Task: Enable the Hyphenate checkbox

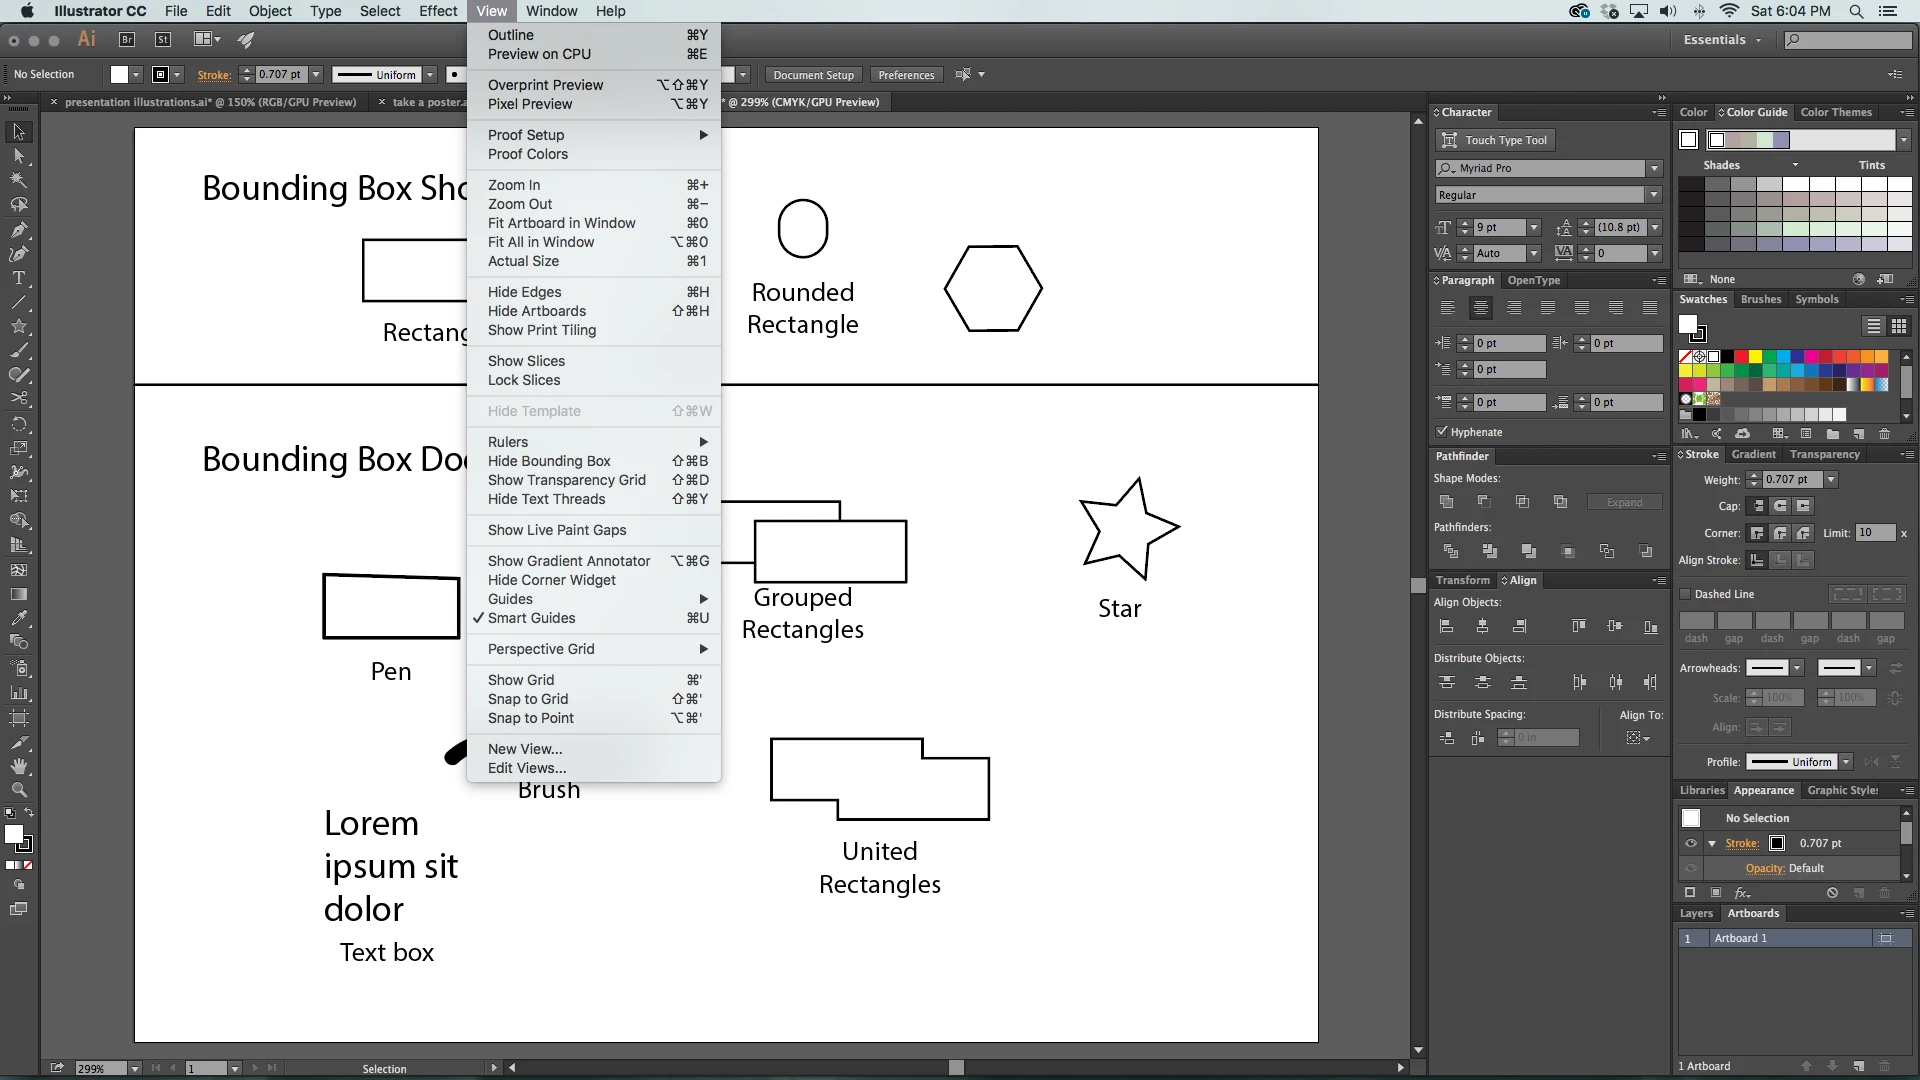Action: pos(1442,432)
